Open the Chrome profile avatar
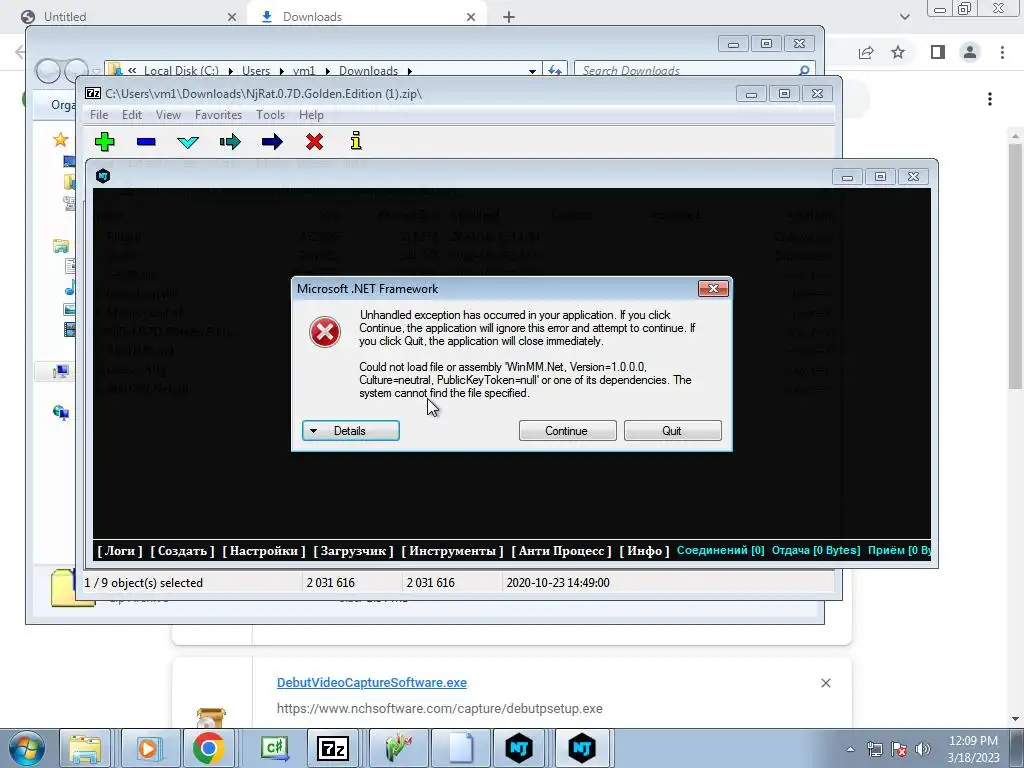1024x768 pixels. (970, 52)
